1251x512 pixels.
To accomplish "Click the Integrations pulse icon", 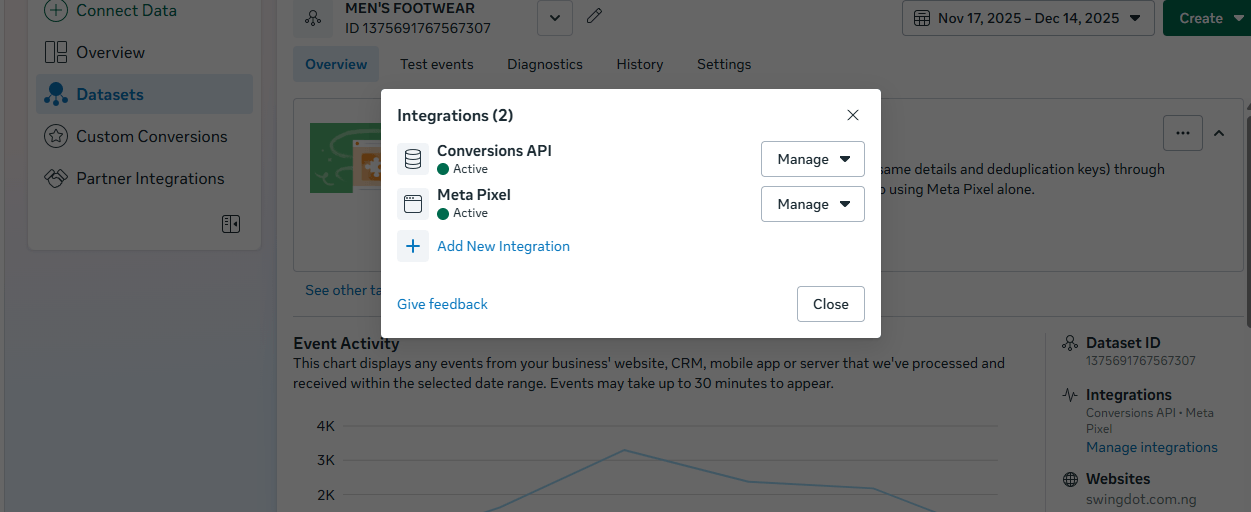I will 1070,395.
